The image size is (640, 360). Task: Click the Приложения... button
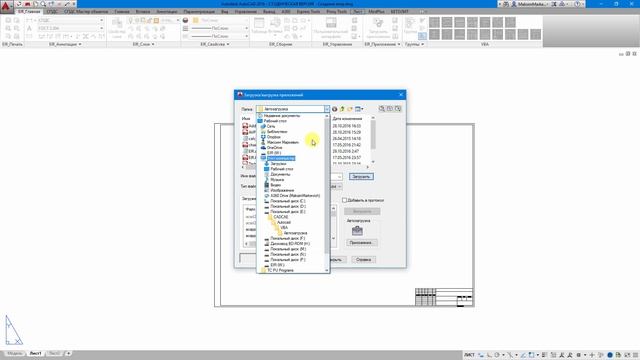tap(361, 243)
